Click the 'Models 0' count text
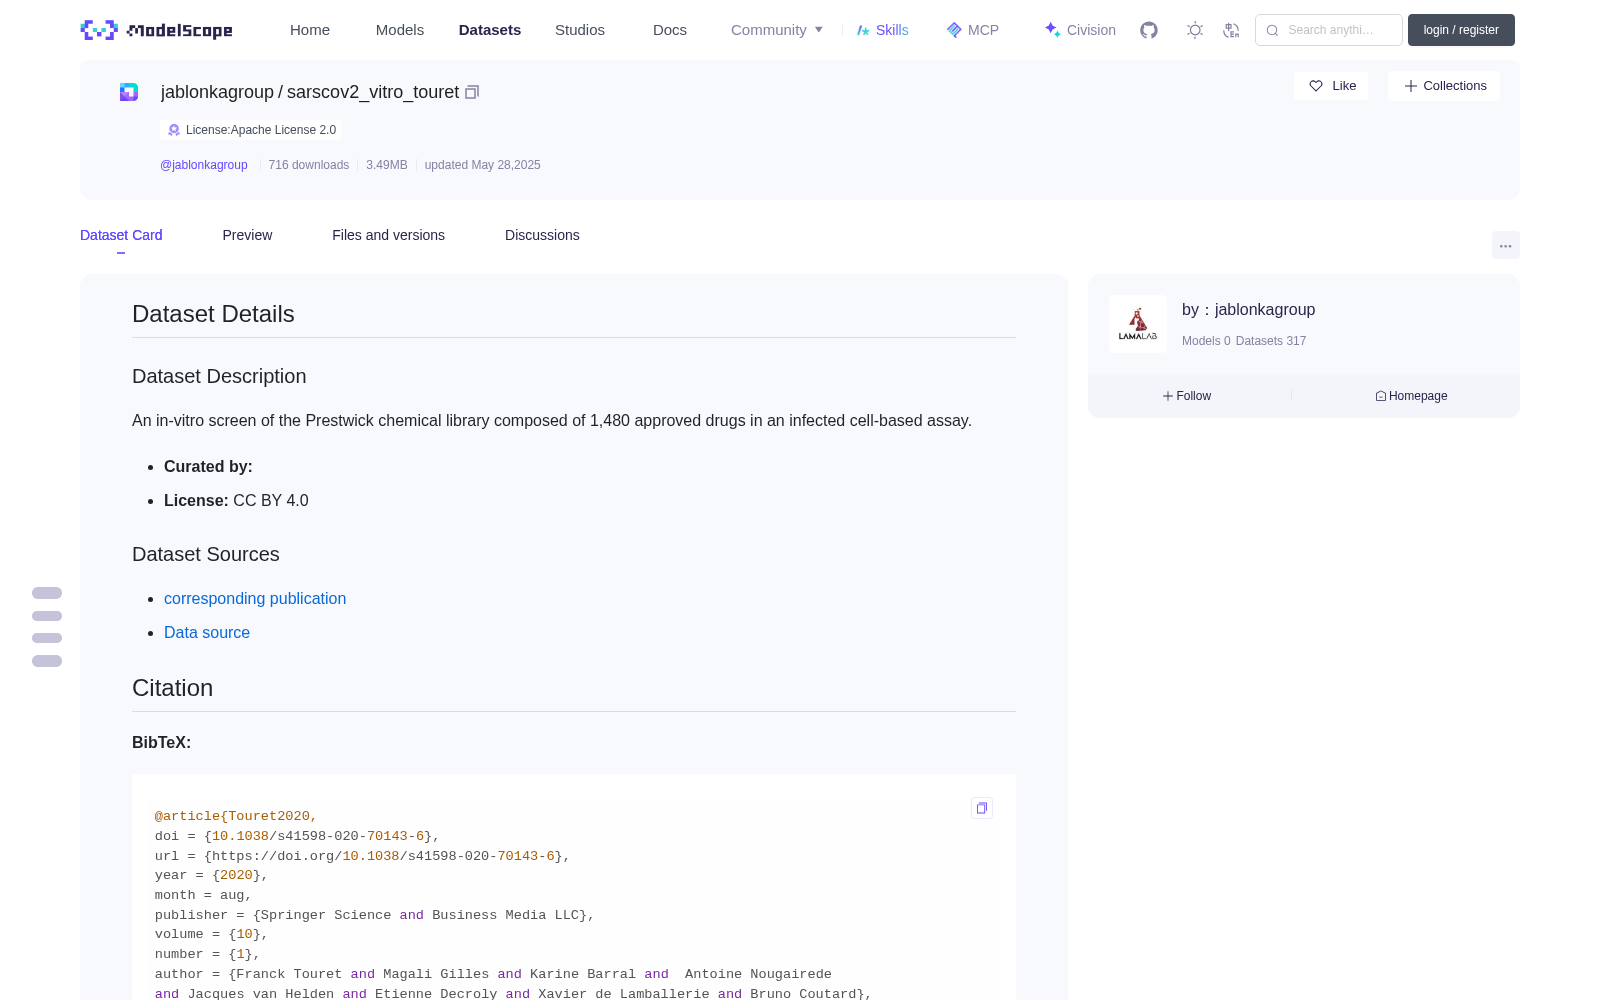This screenshot has width=1600, height=1000. click(x=1206, y=341)
